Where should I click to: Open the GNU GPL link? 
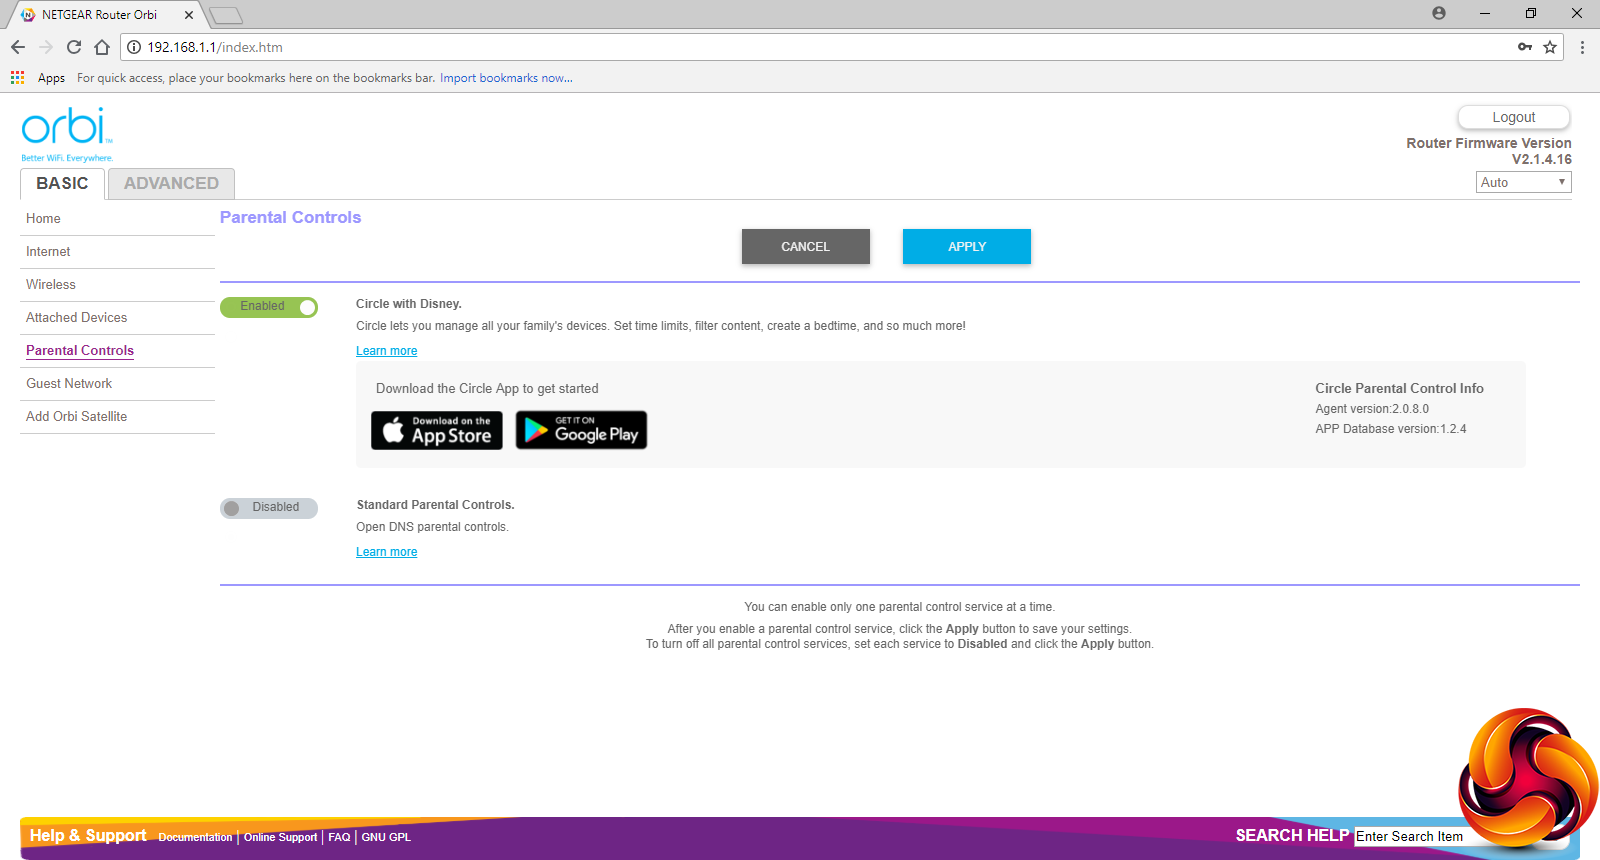386,838
